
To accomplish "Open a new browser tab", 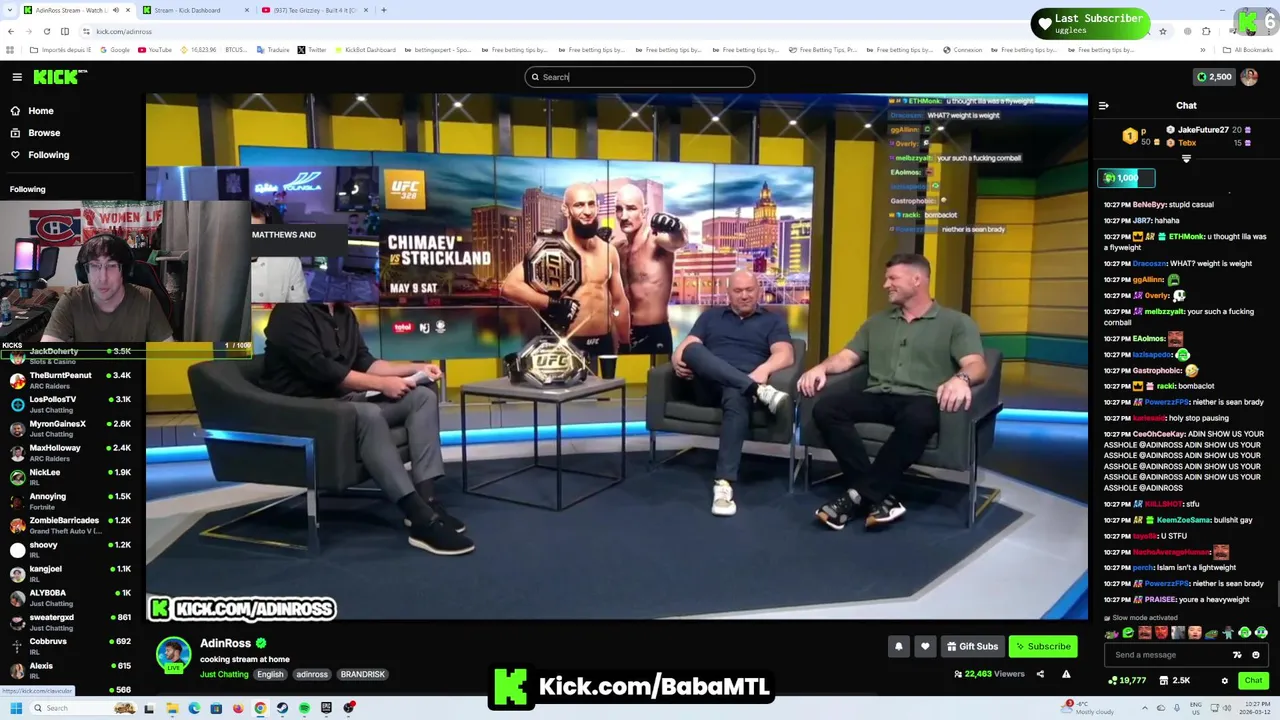I will [383, 10].
